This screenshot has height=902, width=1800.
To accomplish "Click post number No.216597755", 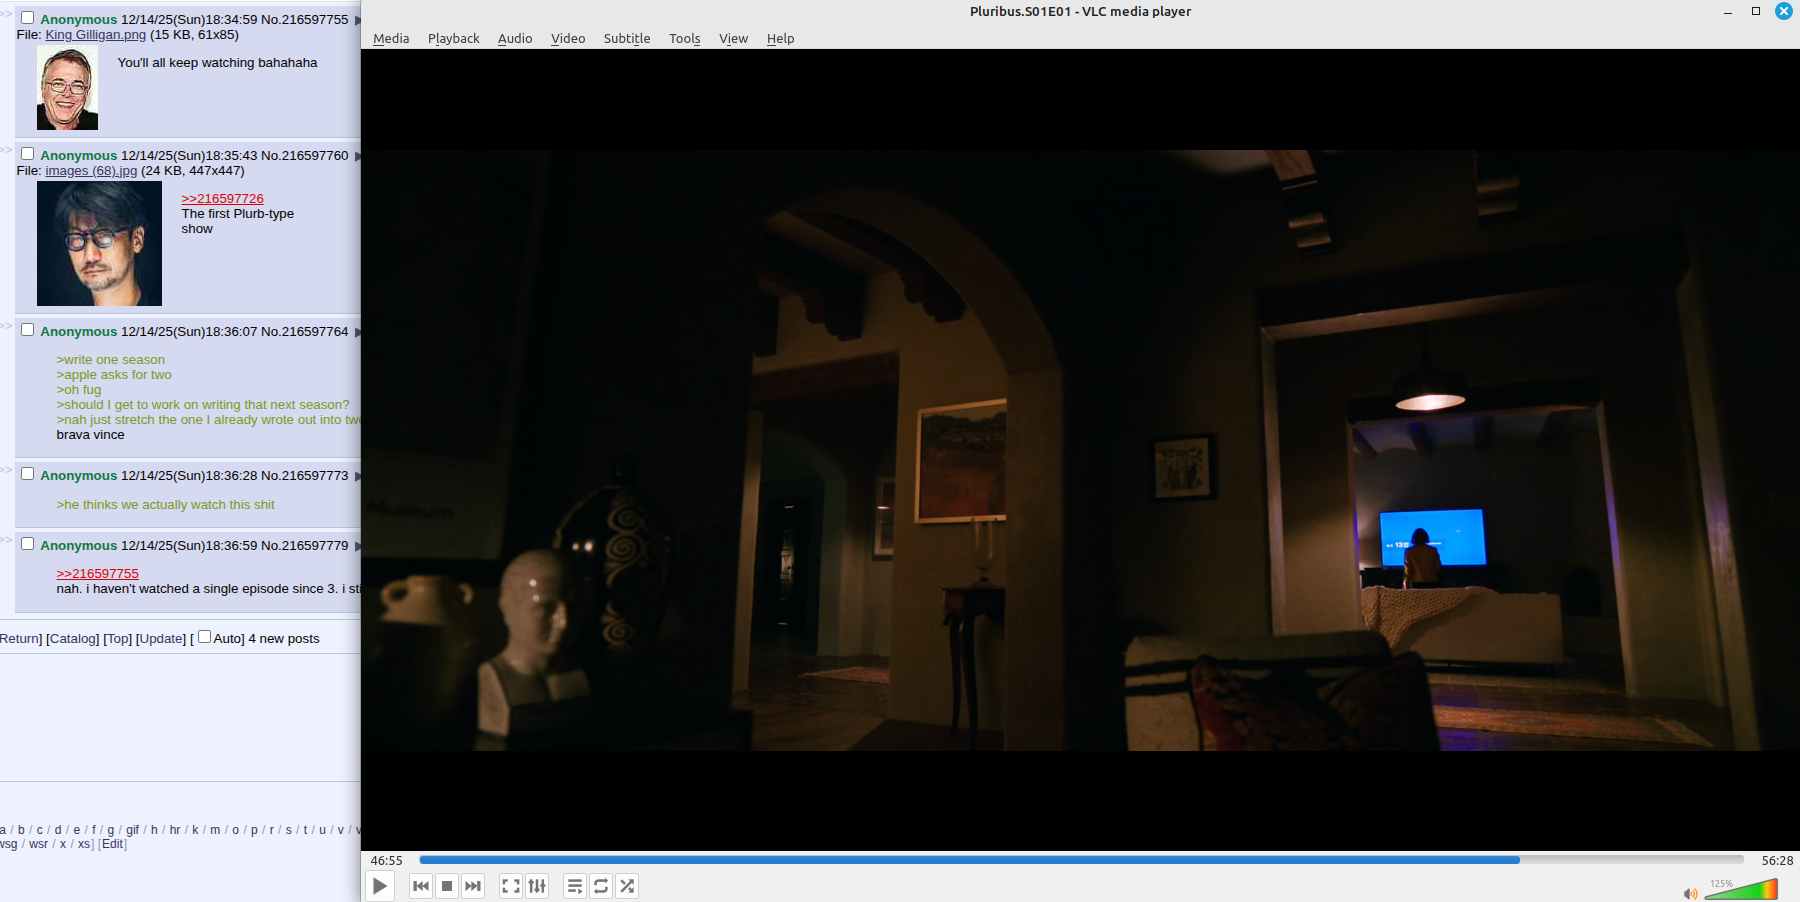I will 305,20.
